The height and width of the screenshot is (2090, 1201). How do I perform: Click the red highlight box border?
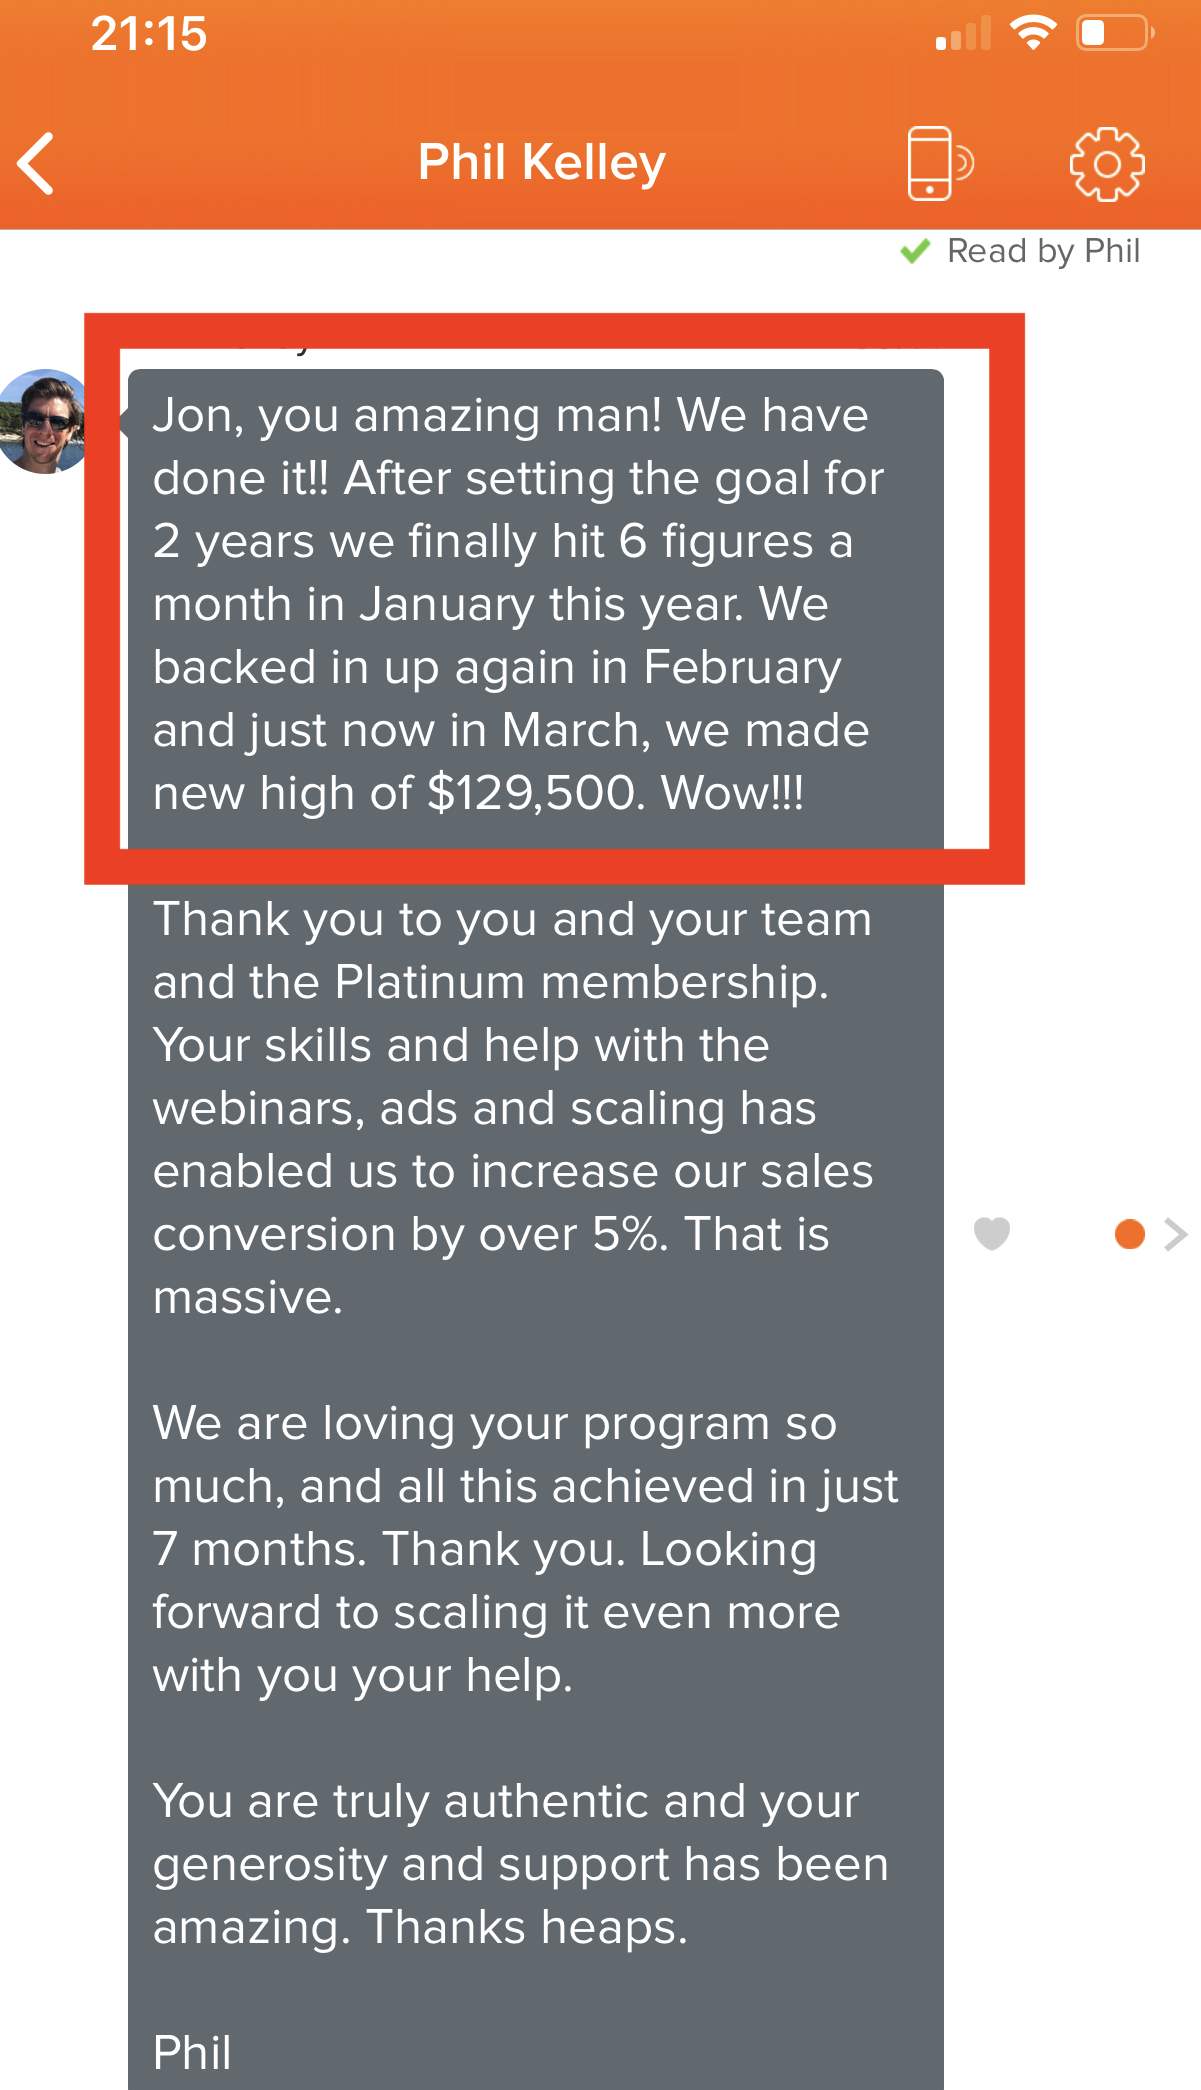pos(555,331)
